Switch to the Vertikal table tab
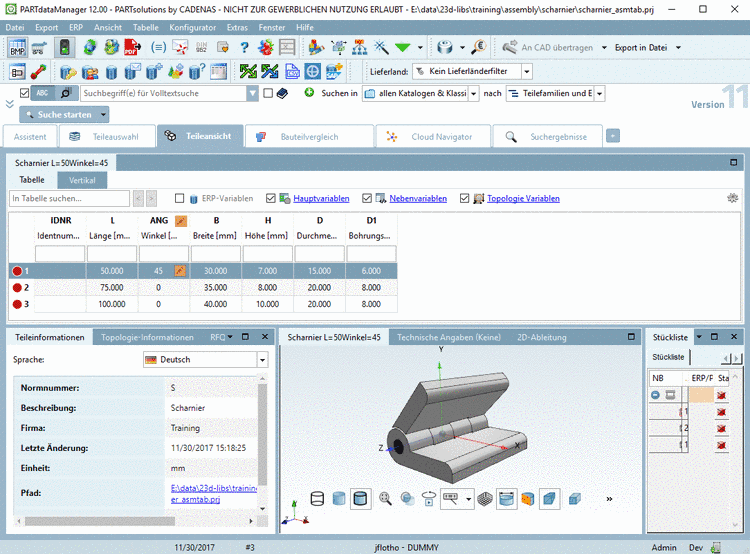750x554 pixels. point(82,180)
